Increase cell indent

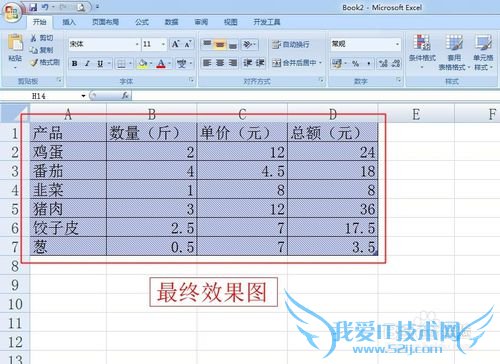pos(260,63)
